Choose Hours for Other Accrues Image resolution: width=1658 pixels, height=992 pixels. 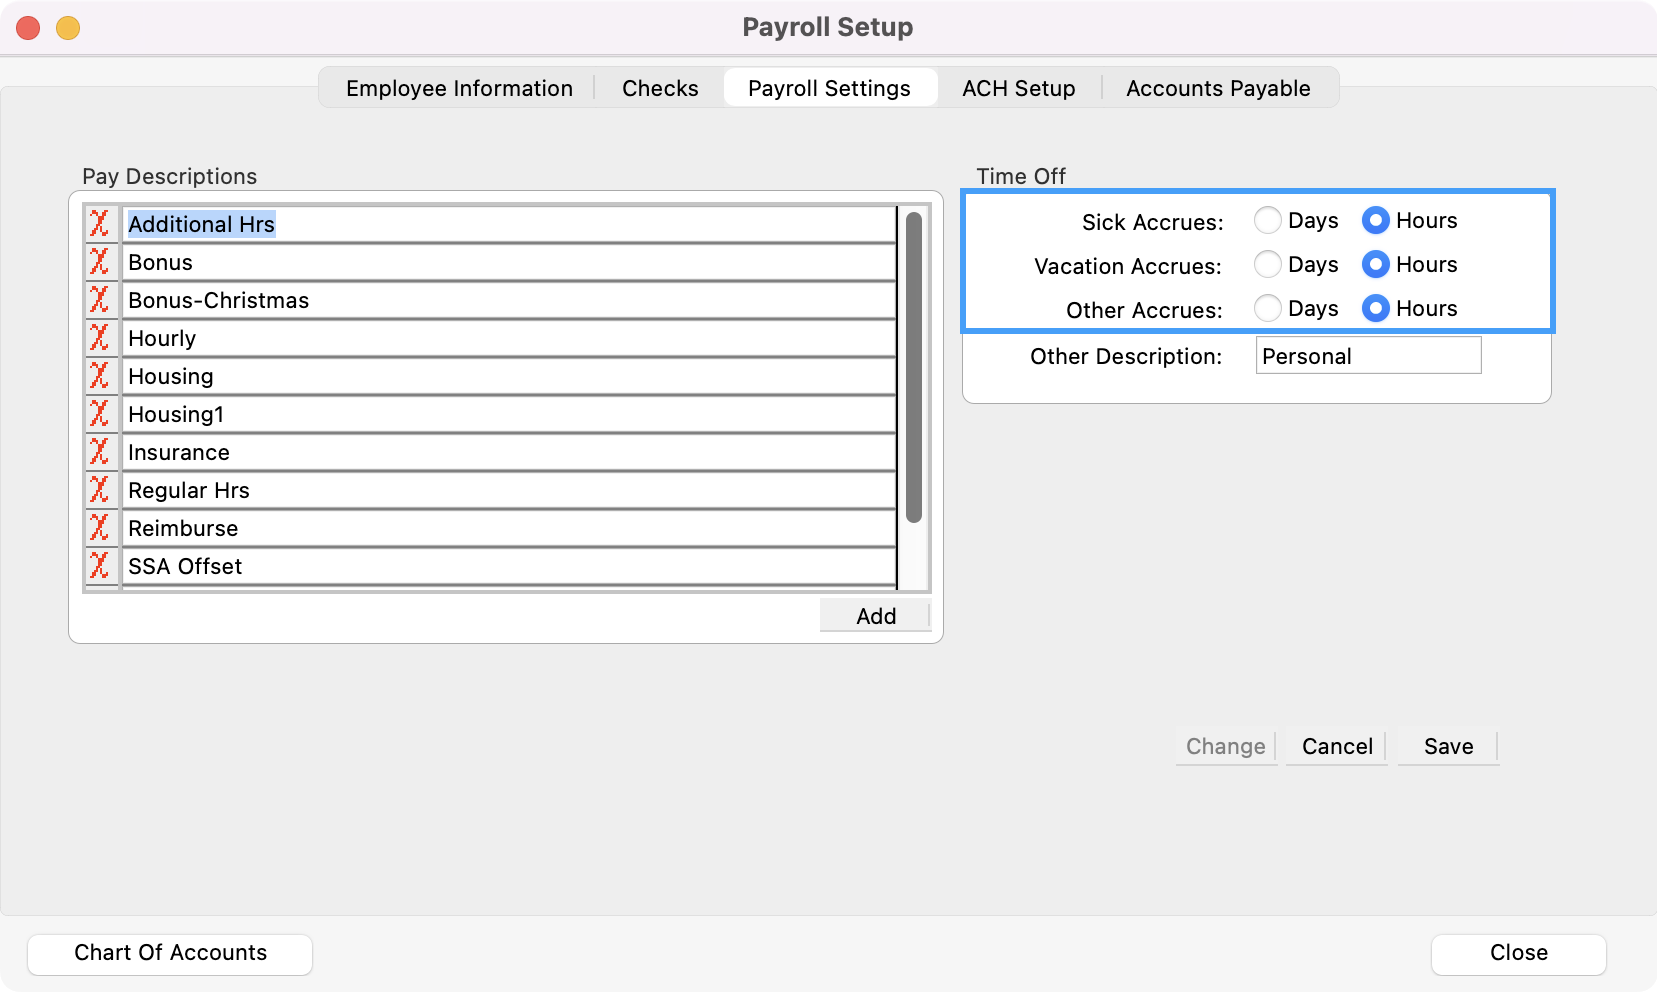pos(1376,308)
